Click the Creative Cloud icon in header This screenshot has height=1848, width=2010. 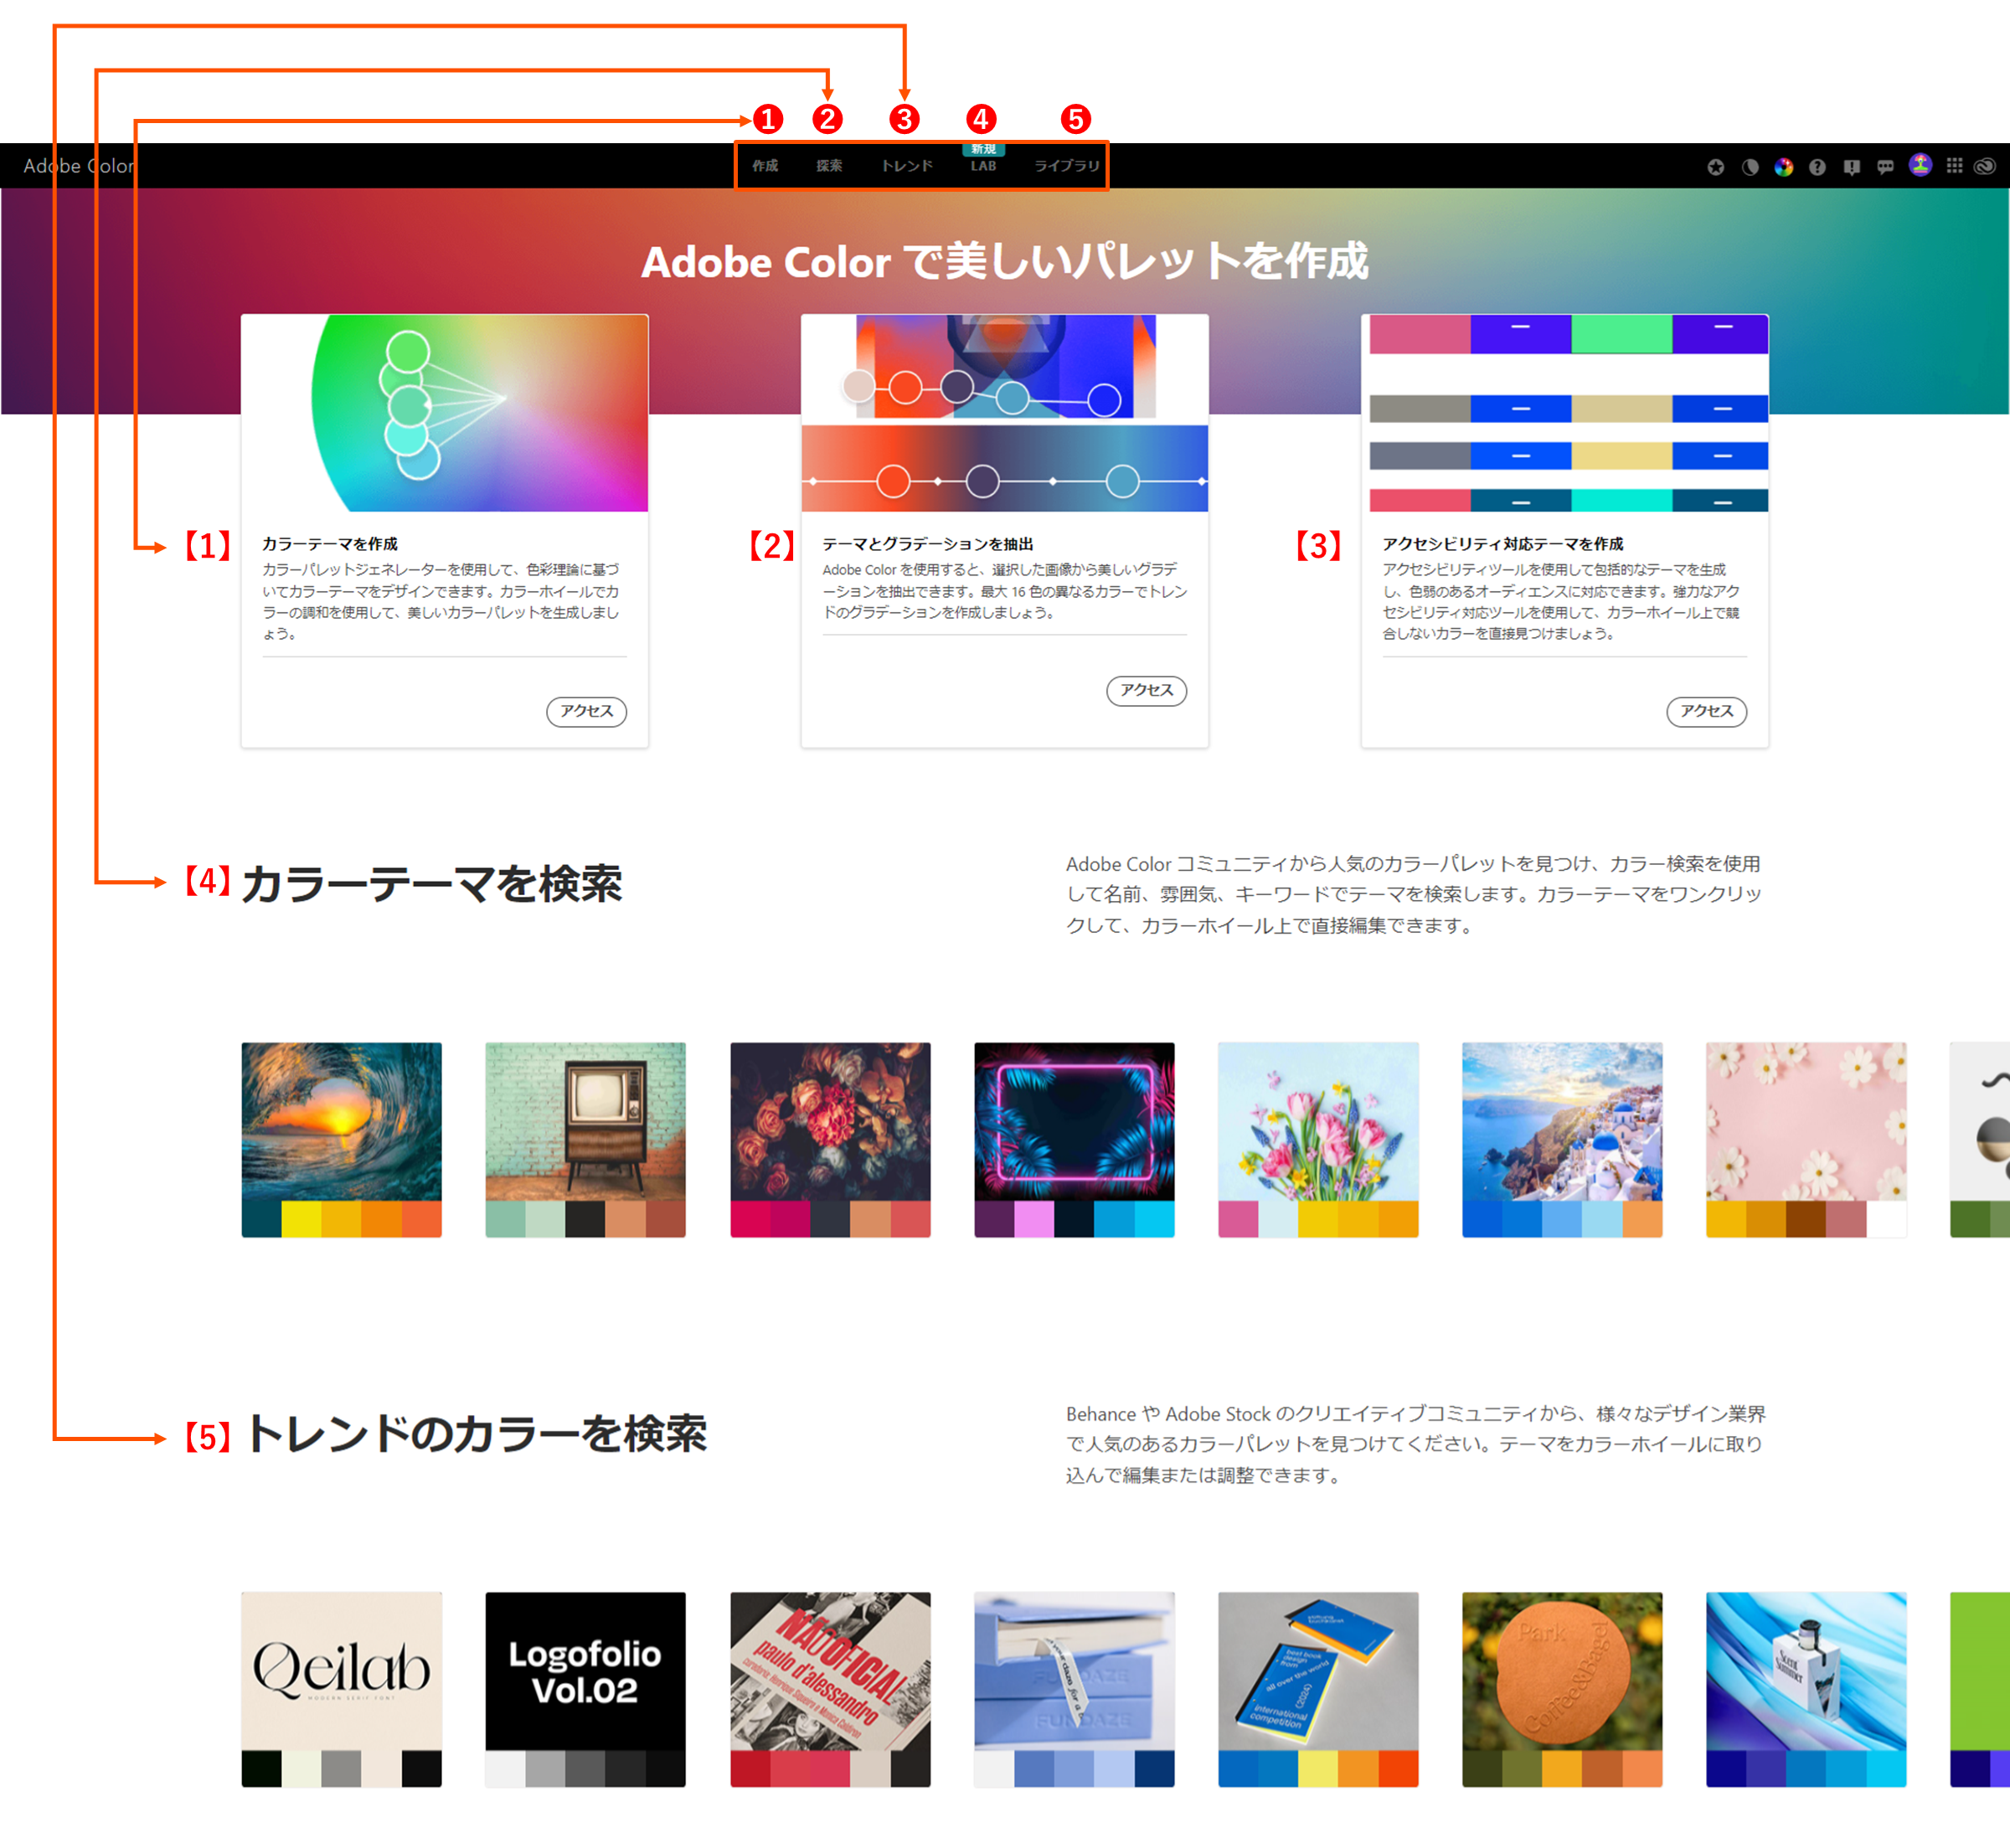click(1985, 166)
